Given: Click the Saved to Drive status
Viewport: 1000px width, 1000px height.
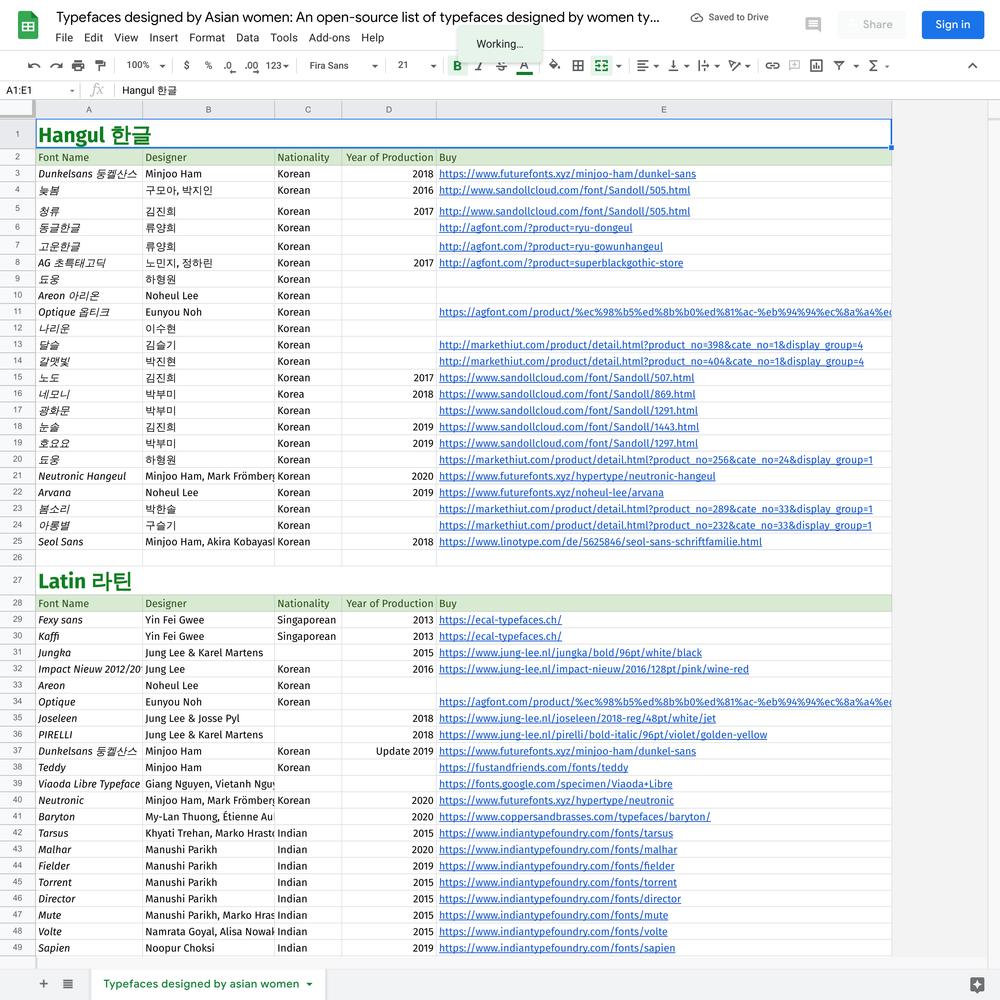Looking at the screenshot, I should coord(730,17).
